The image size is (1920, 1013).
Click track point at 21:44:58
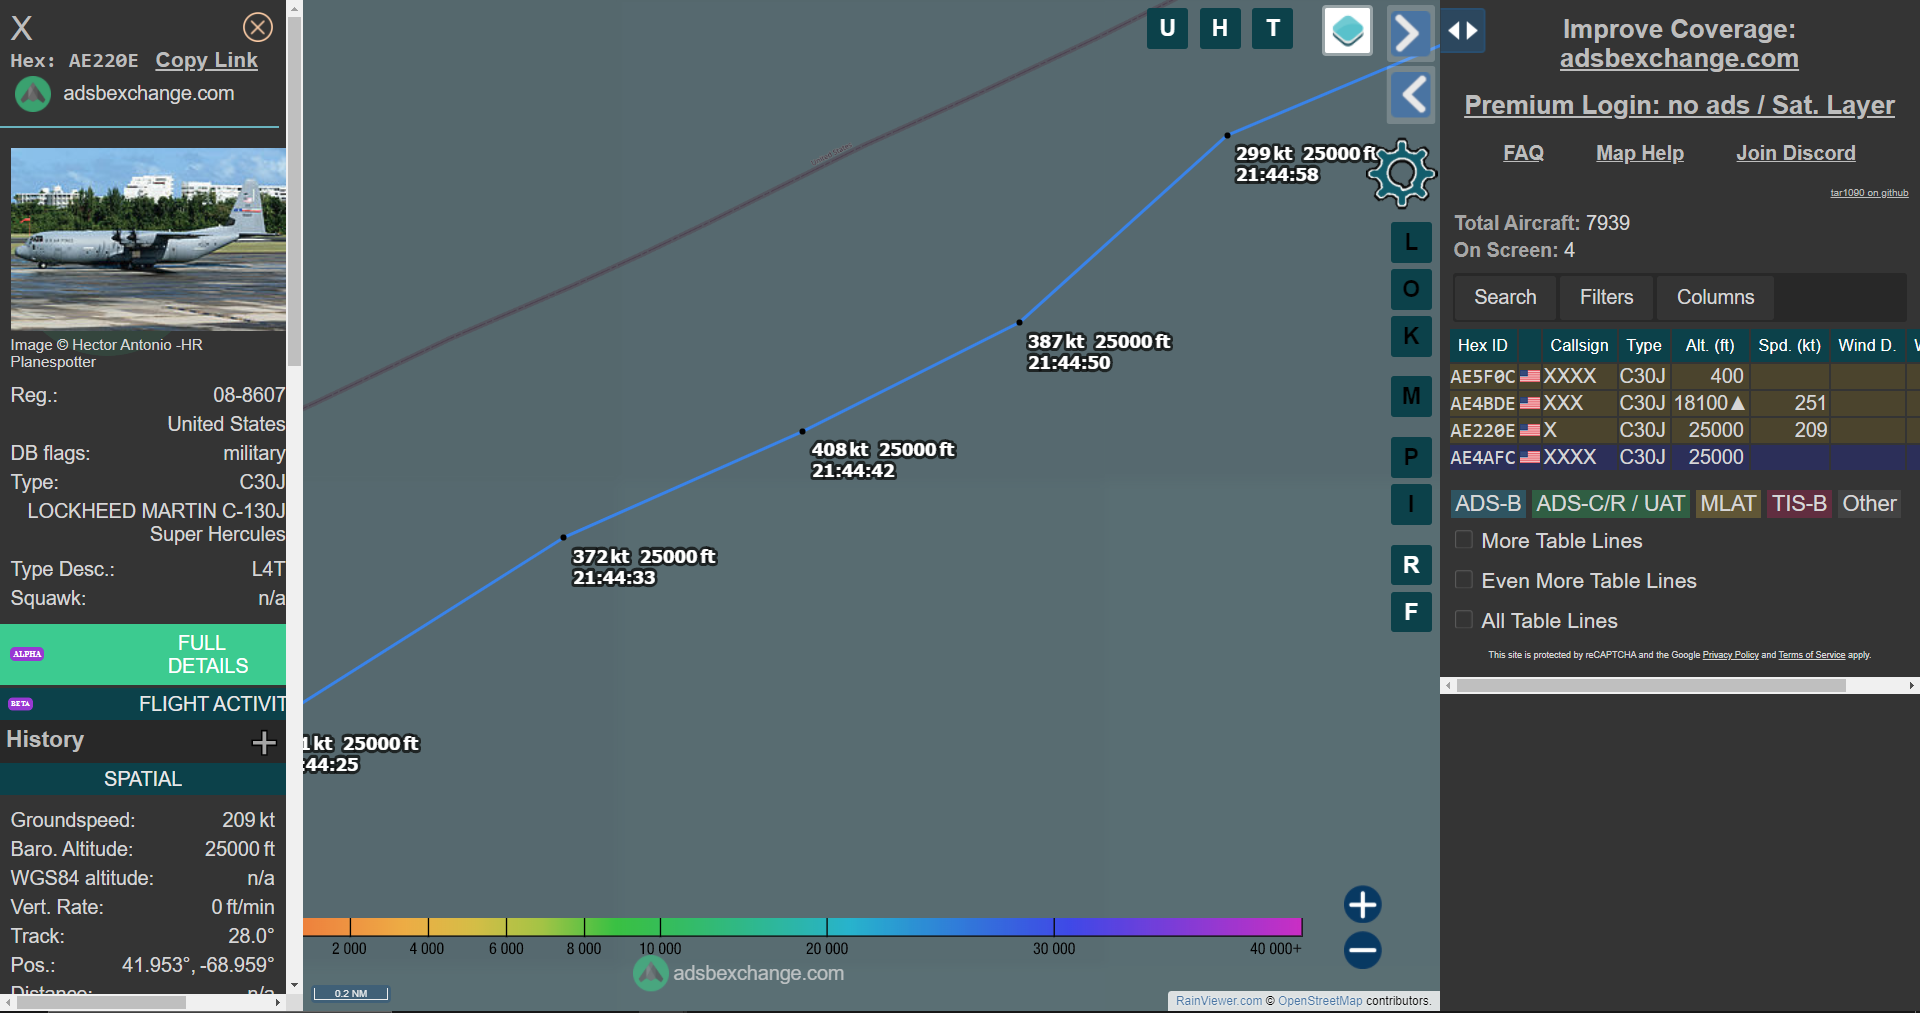(x=1227, y=135)
